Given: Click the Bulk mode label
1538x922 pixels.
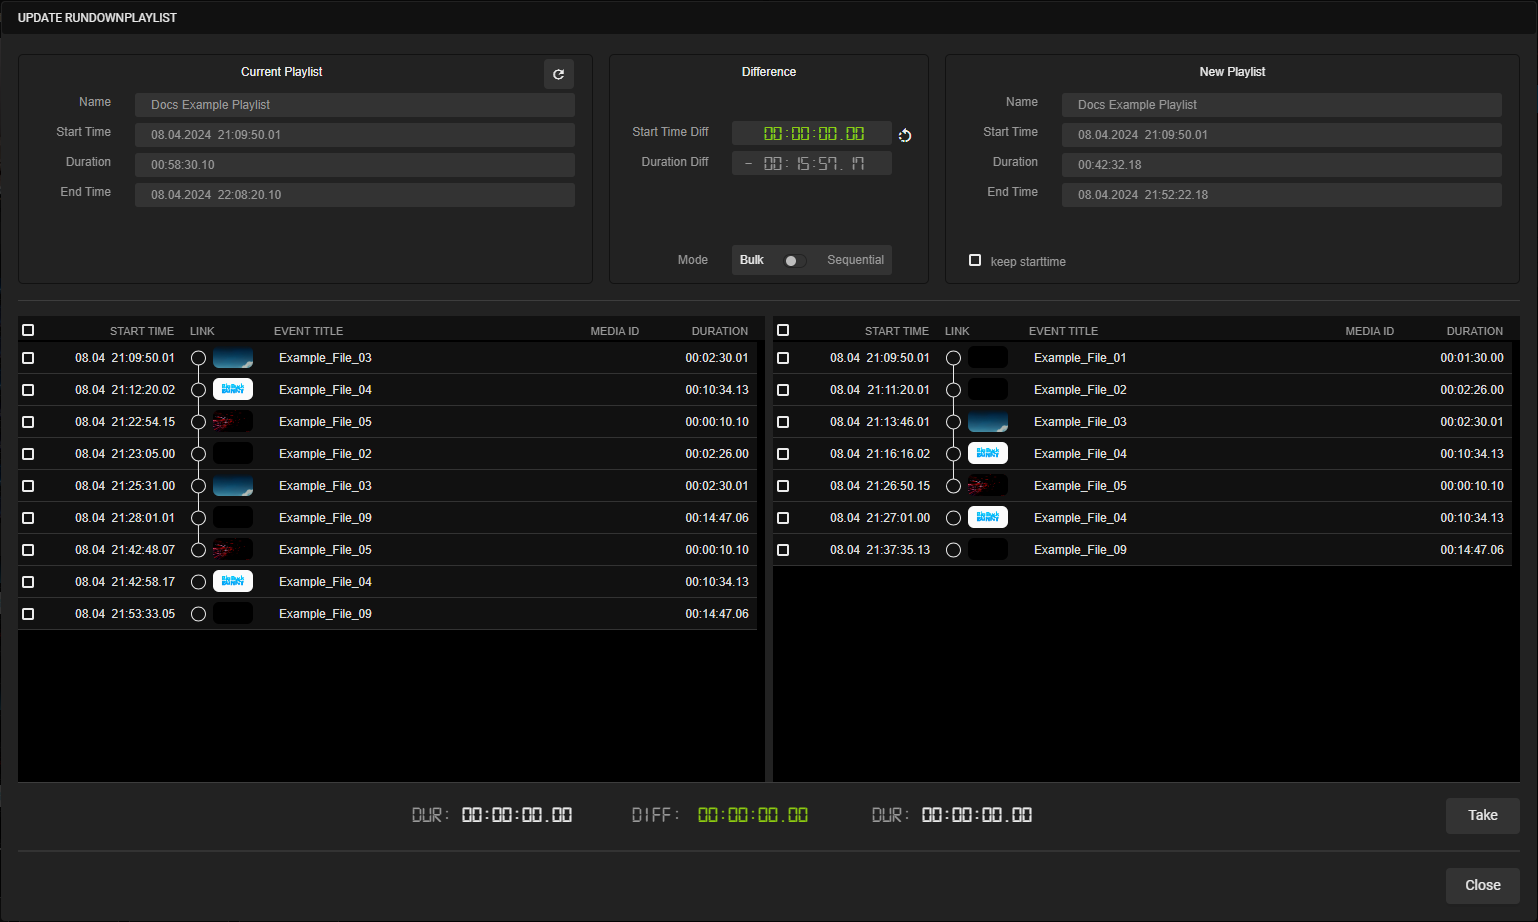Looking at the screenshot, I should pos(751,259).
